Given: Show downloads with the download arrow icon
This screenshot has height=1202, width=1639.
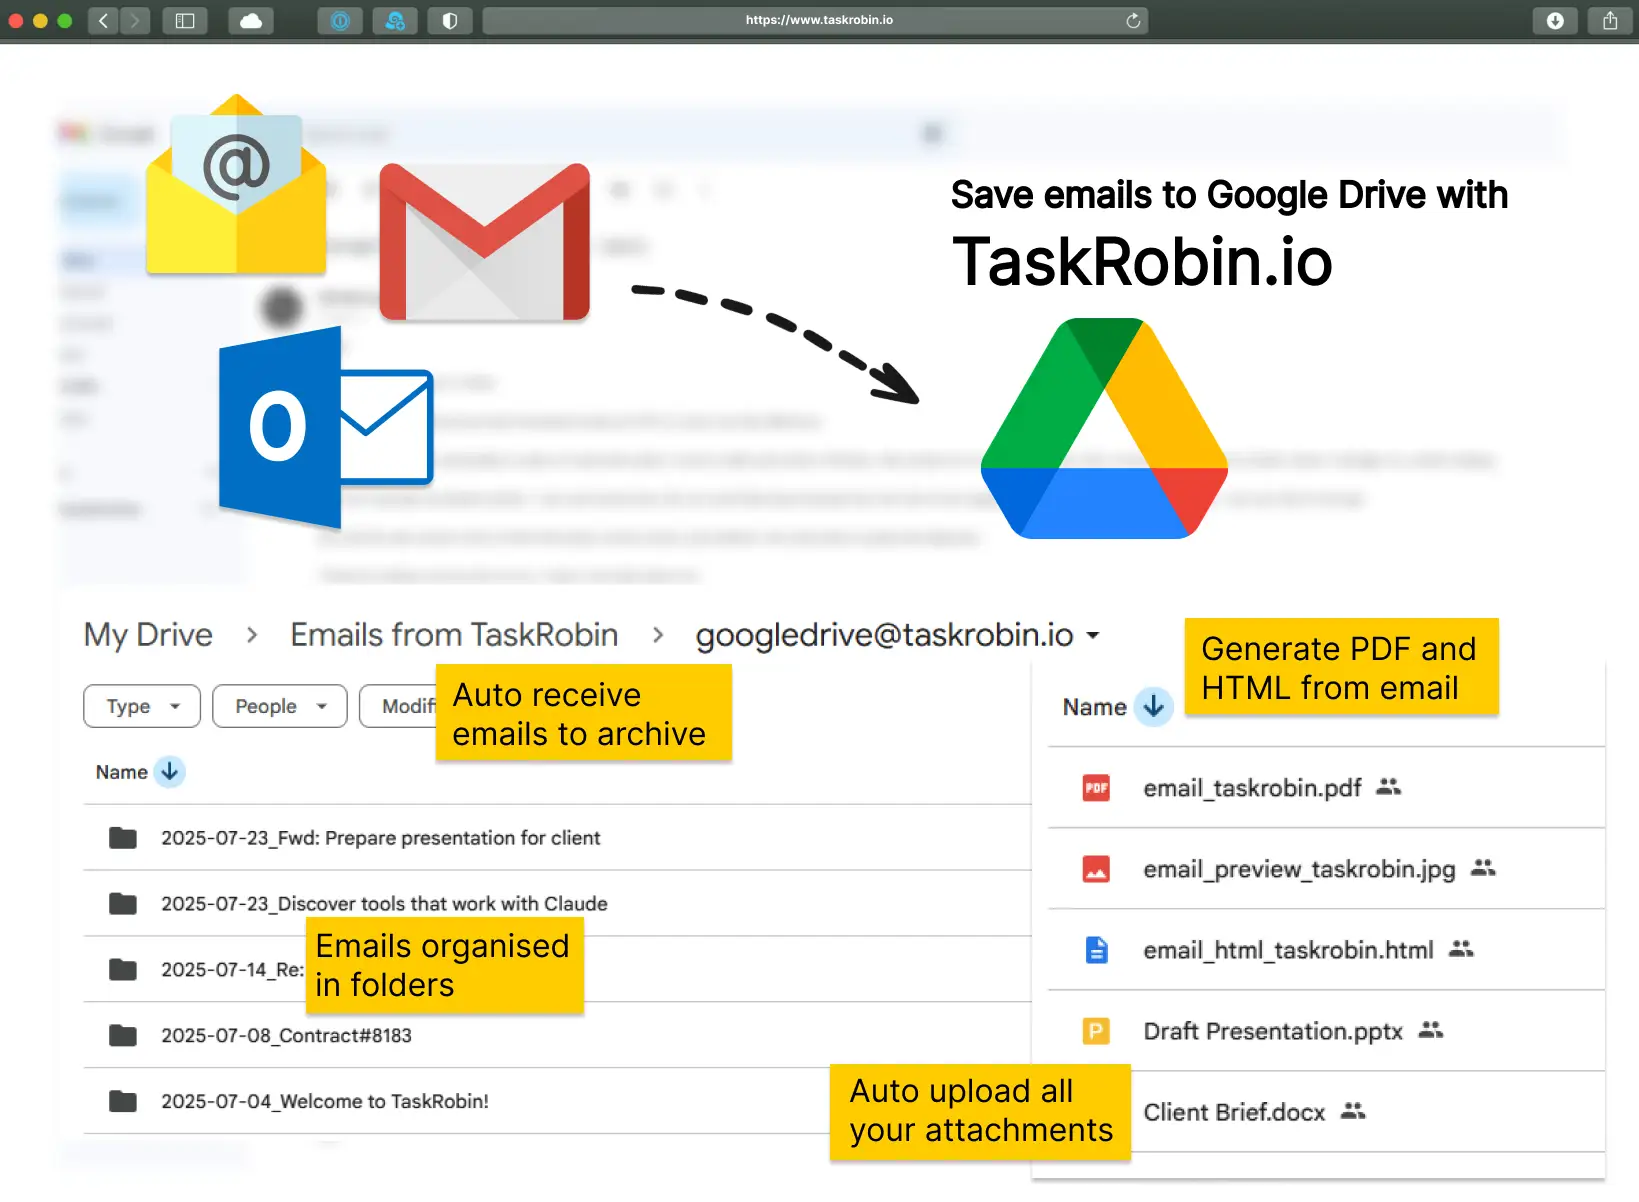Looking at the screenshot, I should pyautogui.click(x=1555, y=21).
